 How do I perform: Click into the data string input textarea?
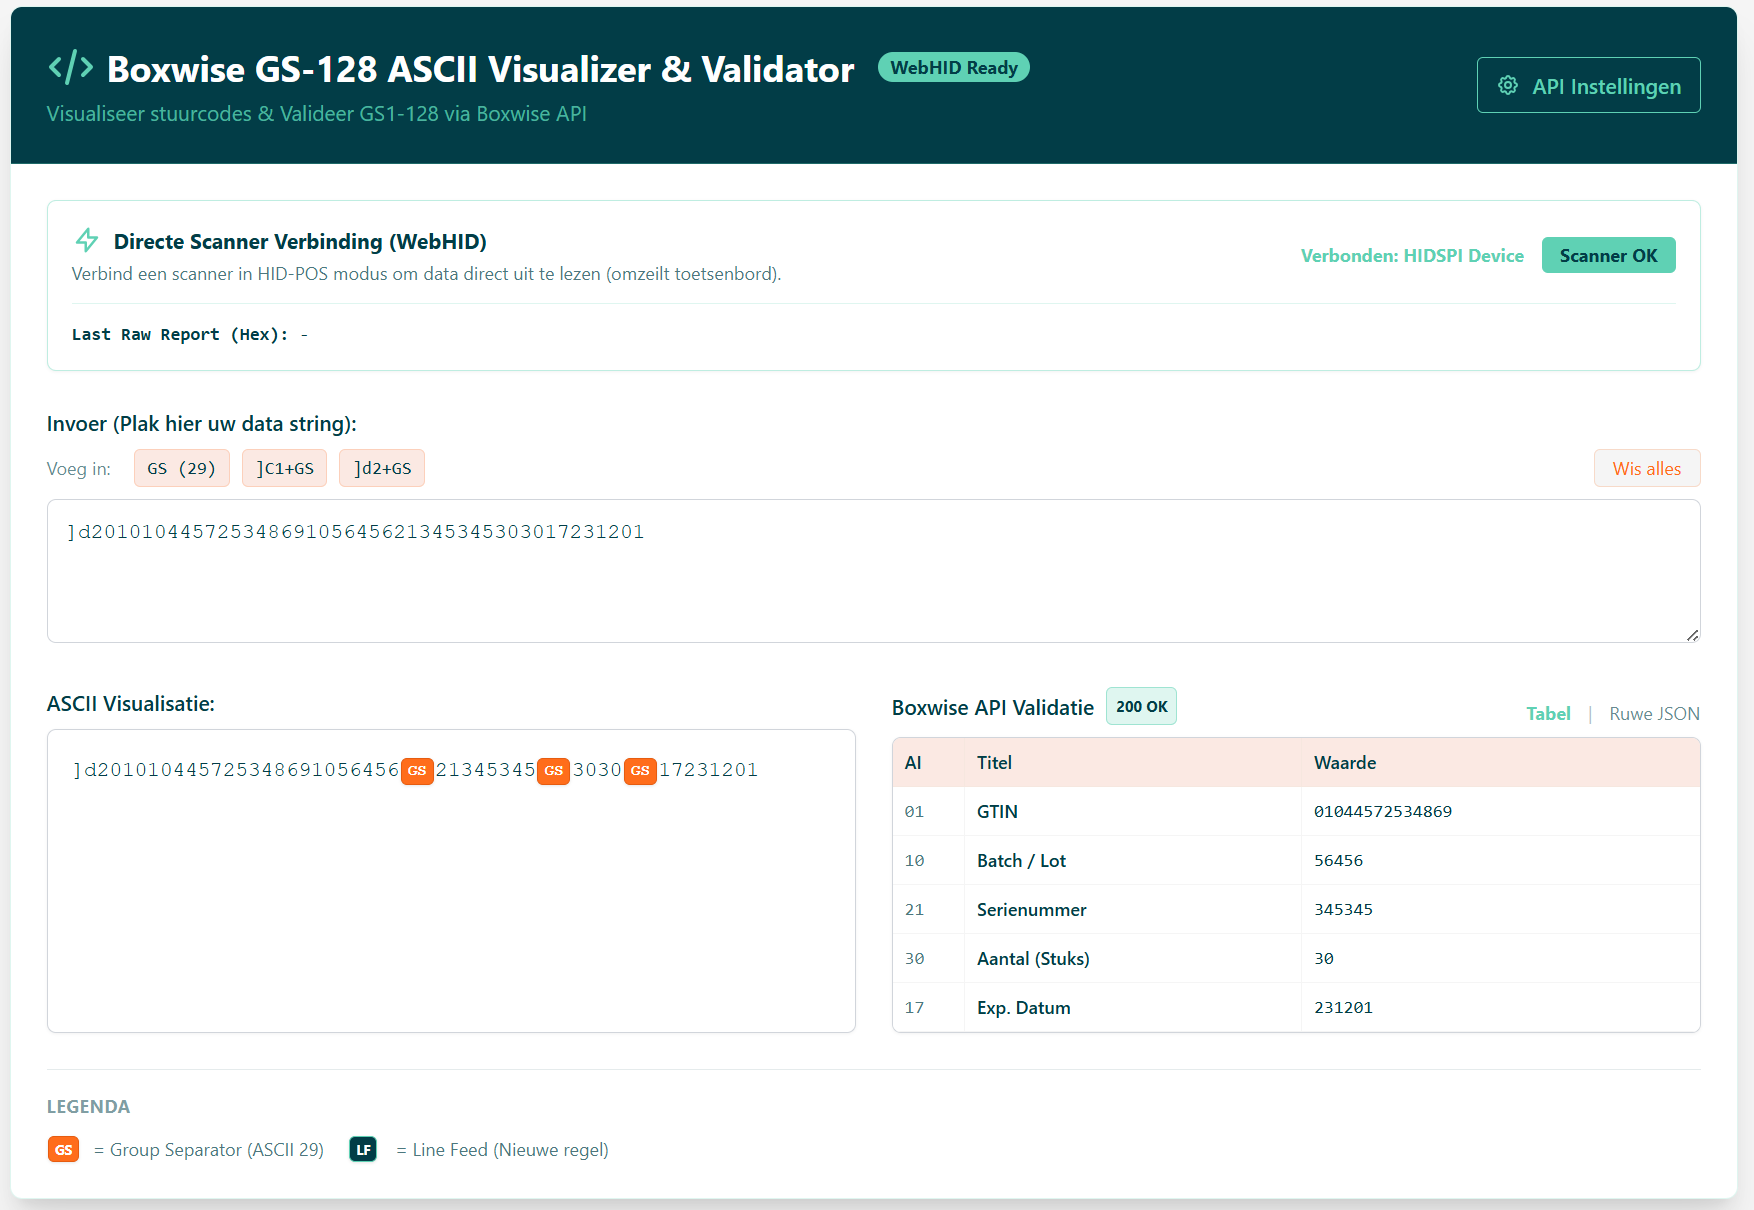tap(872, 580)
